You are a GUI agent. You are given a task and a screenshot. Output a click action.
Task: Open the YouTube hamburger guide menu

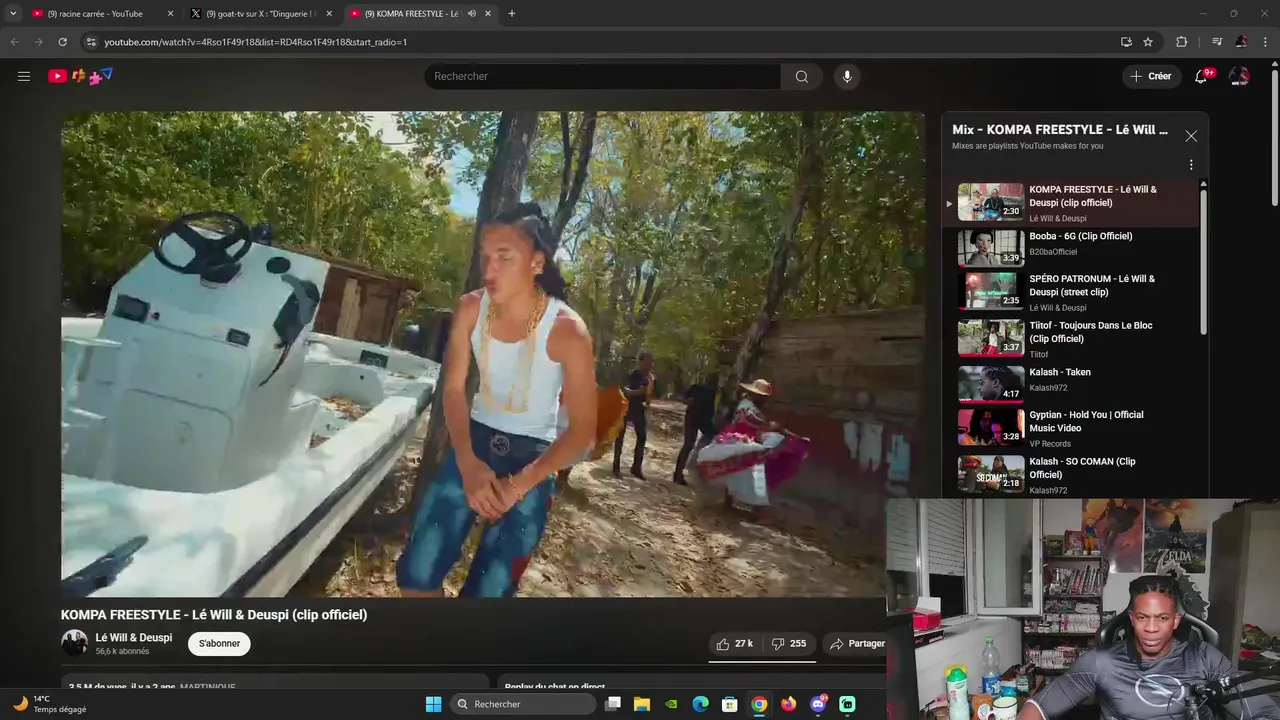[x=24, y=76]
